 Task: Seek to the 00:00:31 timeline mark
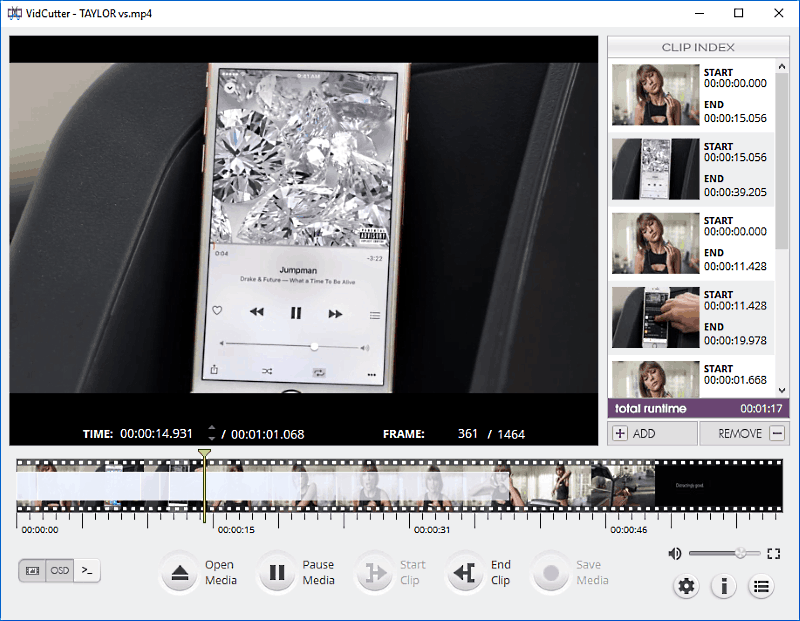pos(432,530)
